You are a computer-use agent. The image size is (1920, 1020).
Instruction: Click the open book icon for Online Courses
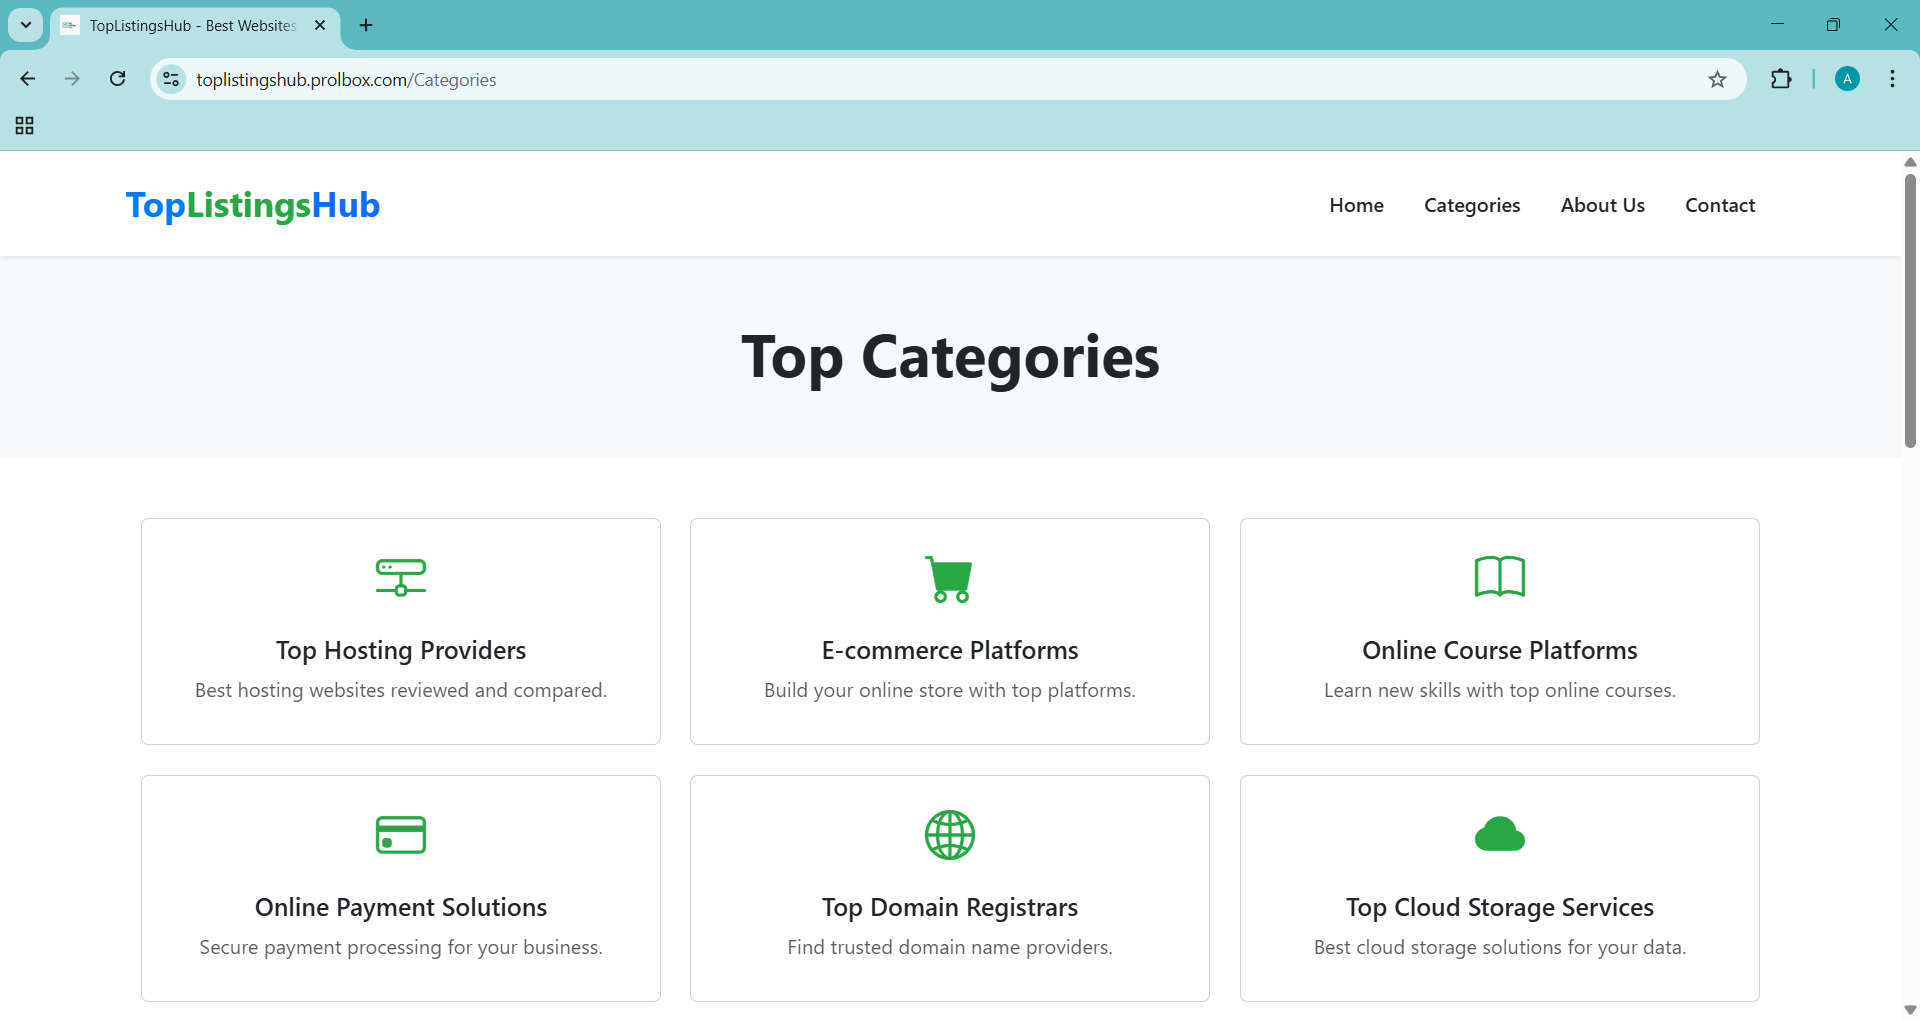point(1499,577)
